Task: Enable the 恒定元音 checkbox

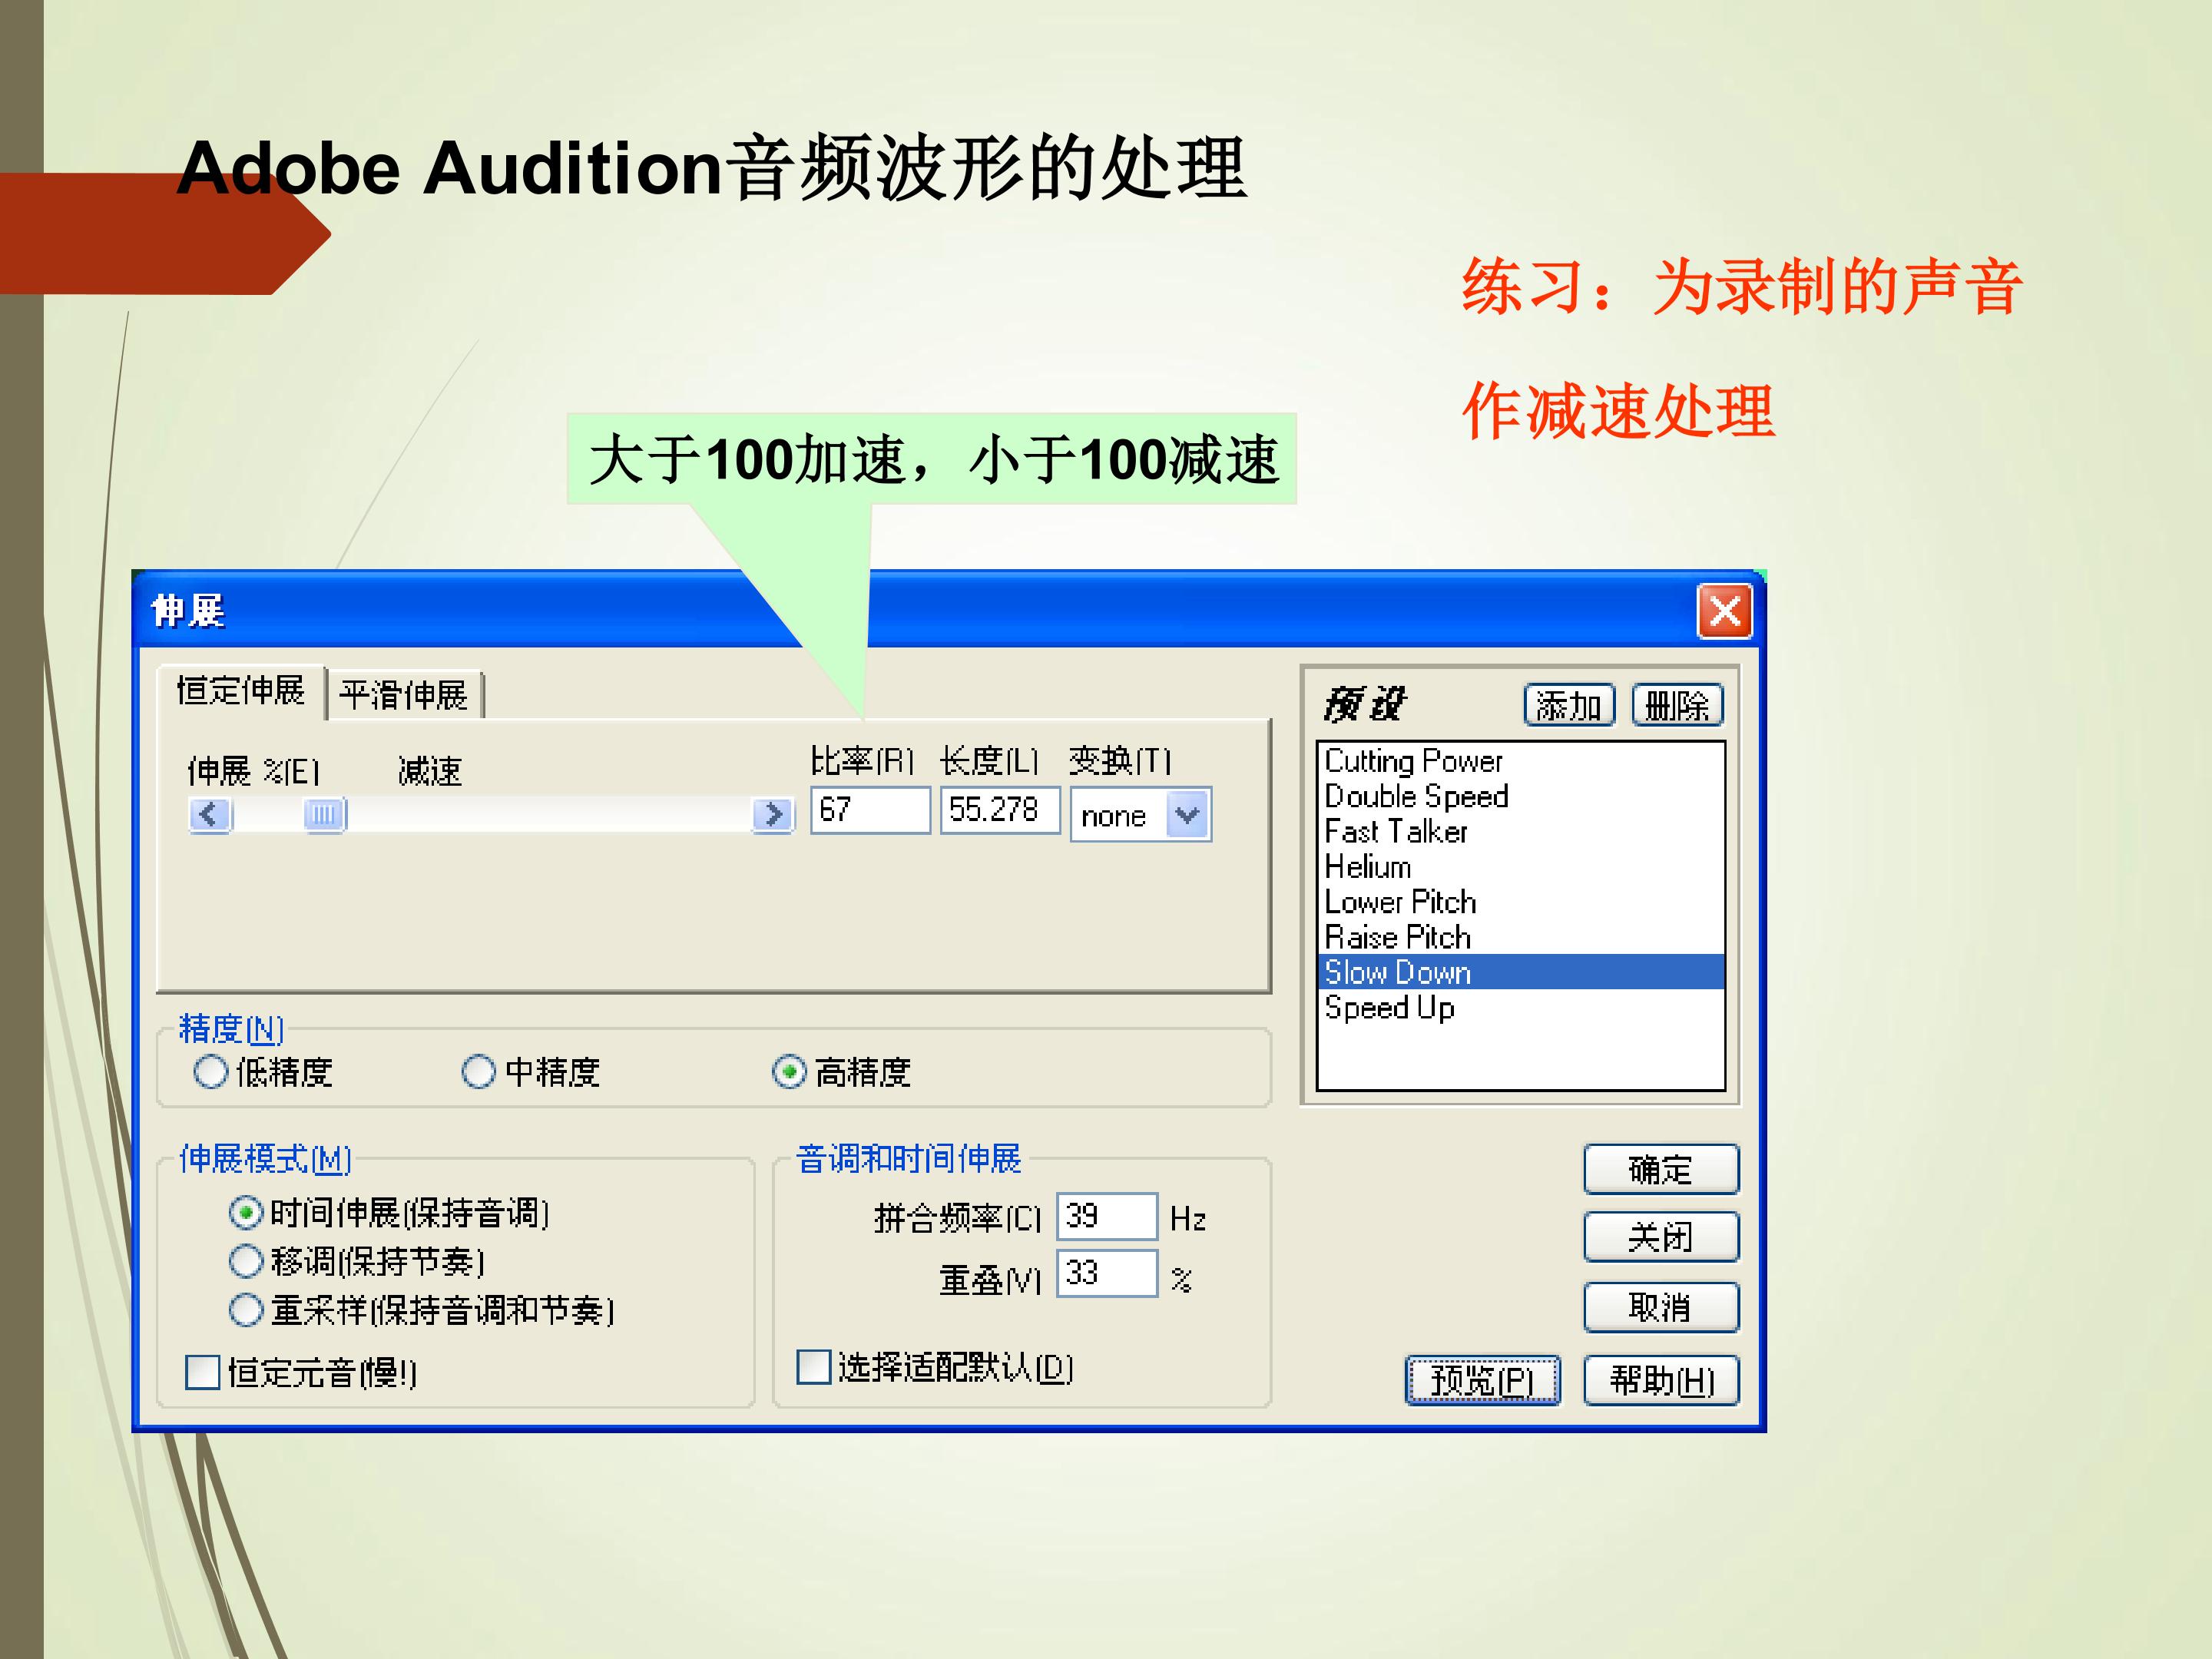Action: (203, 1372)
